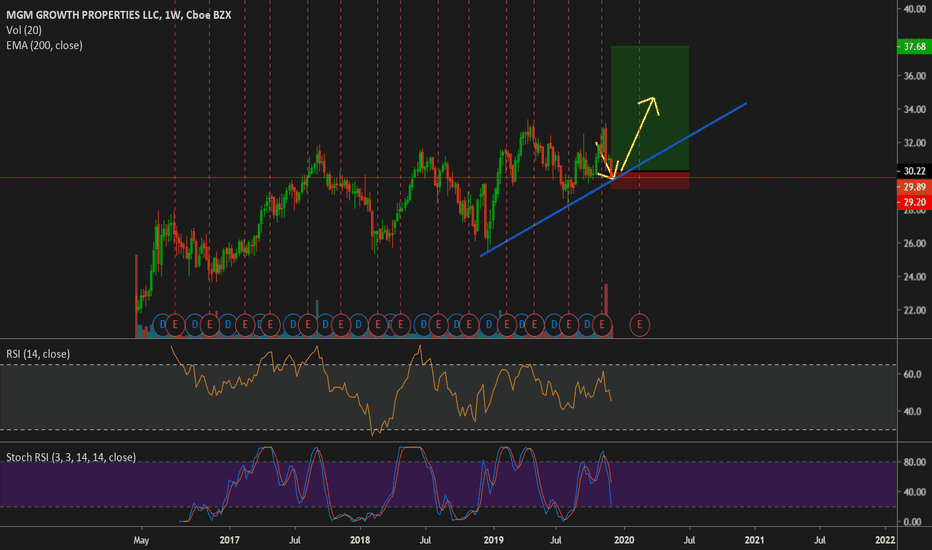Image resolution: width=932 pixels, height=550 pixels.
Task: Click the 40.0 RSI axis value
Action: point(914,411)
